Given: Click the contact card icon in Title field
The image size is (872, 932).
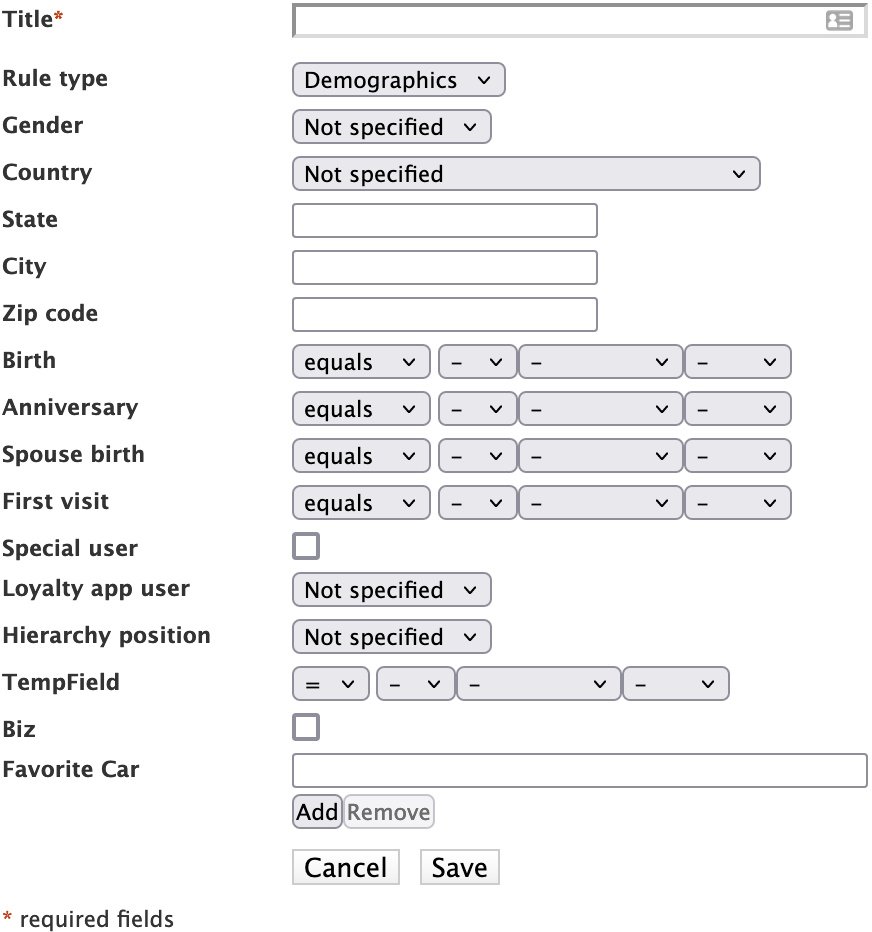Looking at the screenshot, I should (839, 20).
